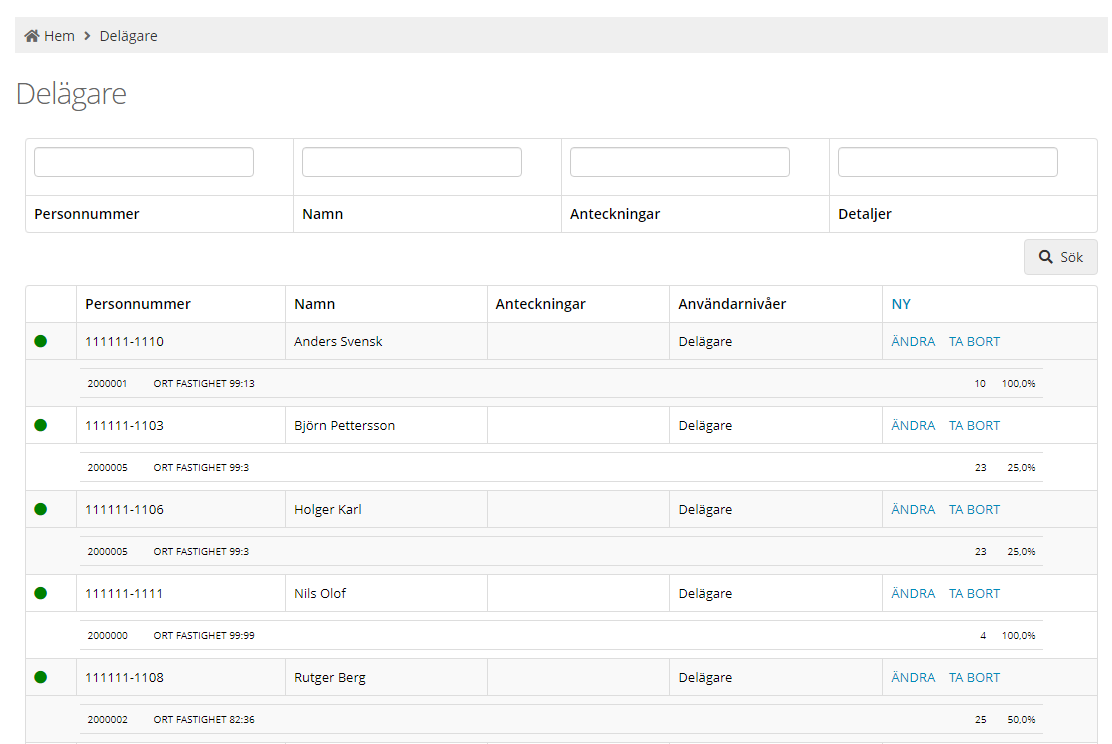Click the green status dot for Rutger Berg
Image resolution: width=1112 pixels, height=744 pixels.
[x=41, y=677]
